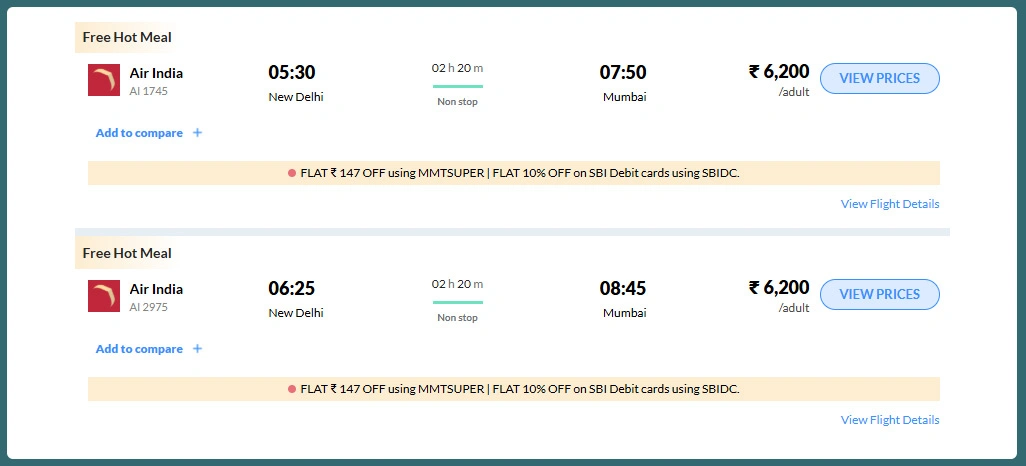Click red dot on first offer banner
This screenshot has width=1026, height=466.
click(x=292, y=173)
